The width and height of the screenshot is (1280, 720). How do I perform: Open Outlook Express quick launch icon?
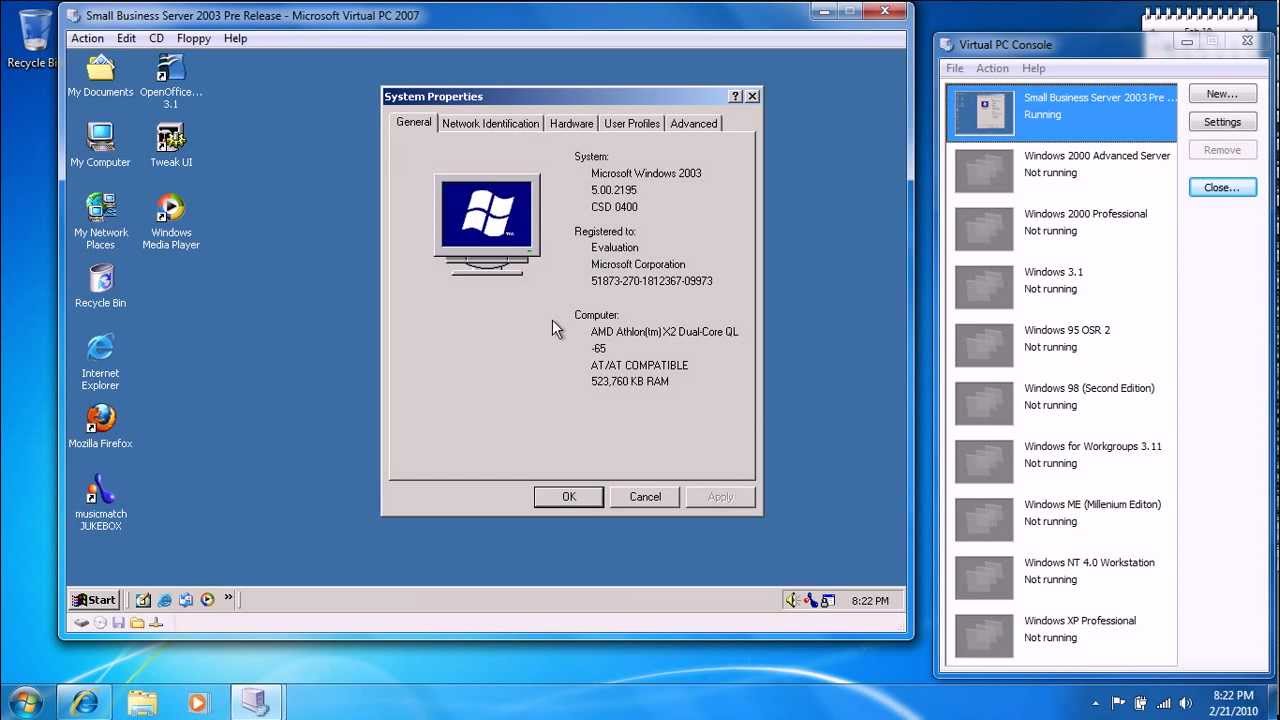click(186, 600)
